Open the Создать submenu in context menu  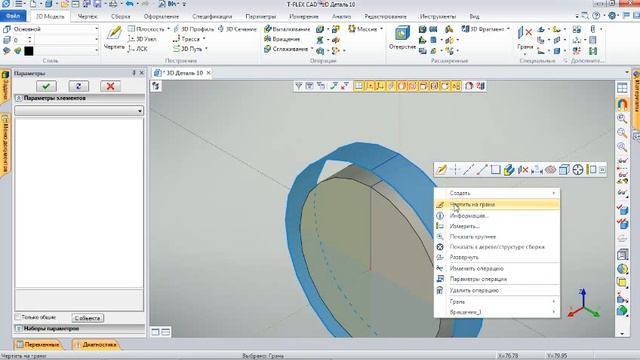[x=497, y=193]
